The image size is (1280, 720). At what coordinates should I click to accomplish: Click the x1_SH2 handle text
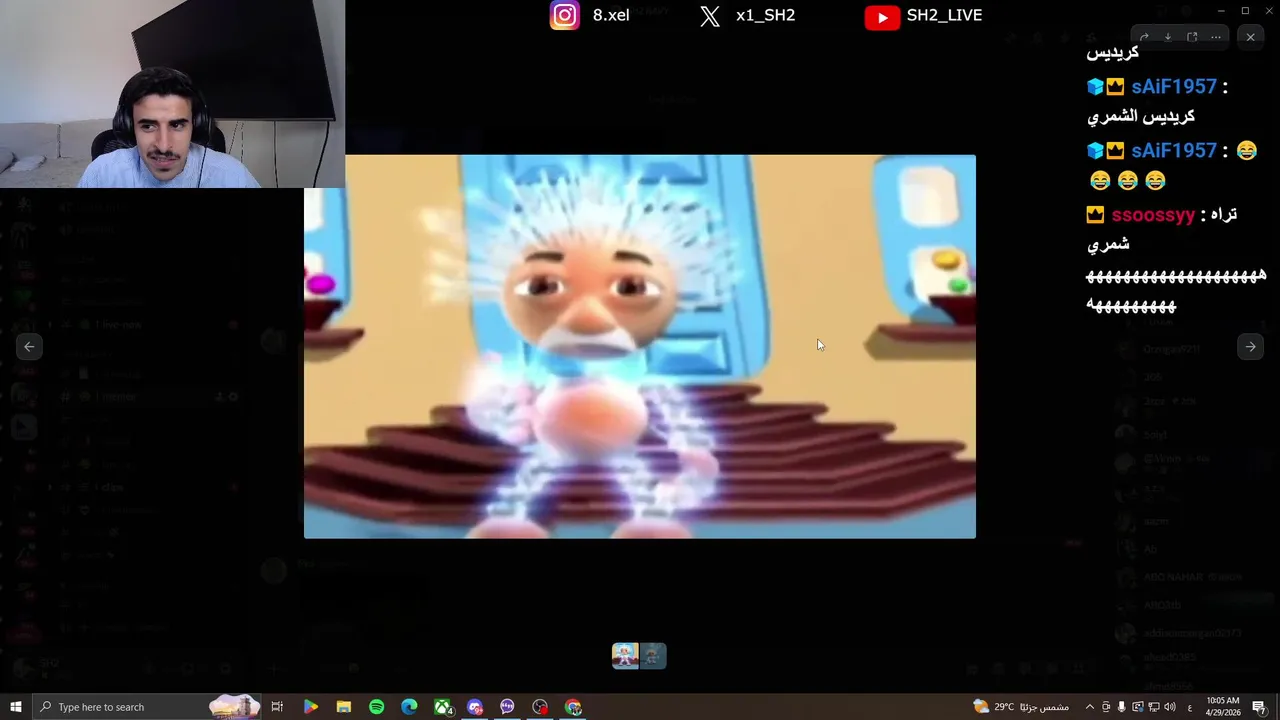765,15
